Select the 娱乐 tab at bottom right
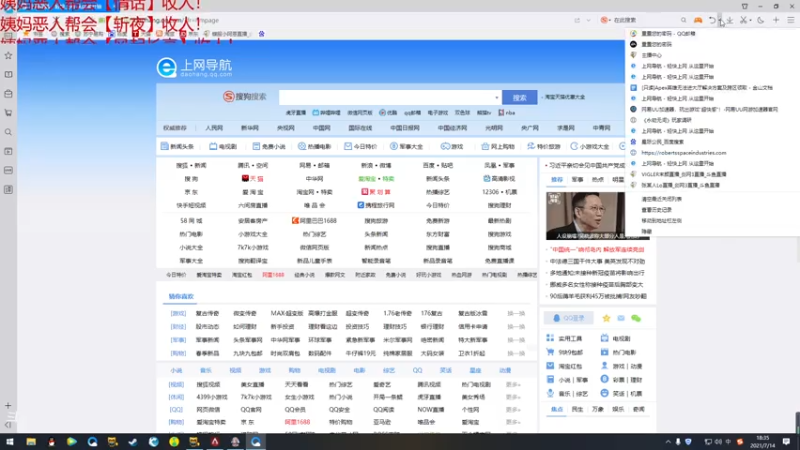This screenshot has width=800, height=450. 618,409
